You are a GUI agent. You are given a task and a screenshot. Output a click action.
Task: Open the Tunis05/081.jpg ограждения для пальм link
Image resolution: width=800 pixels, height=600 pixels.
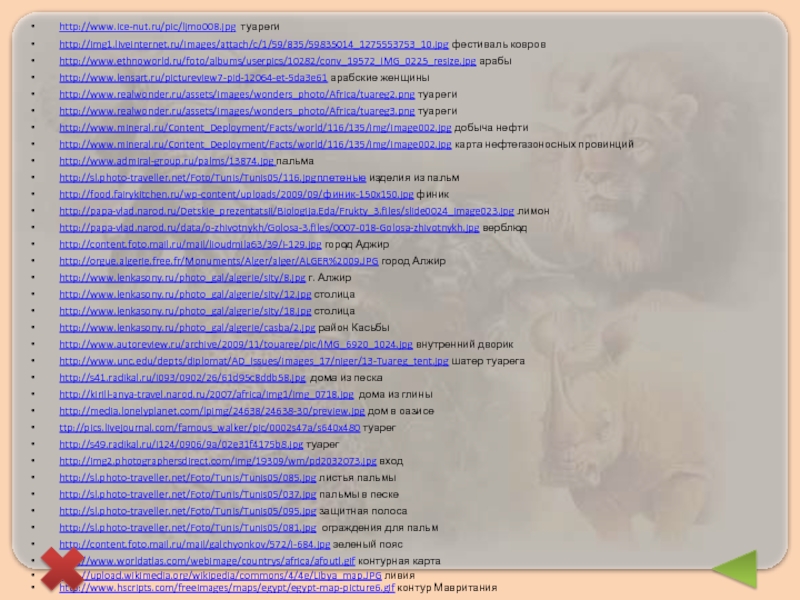[x=188, y=528]
